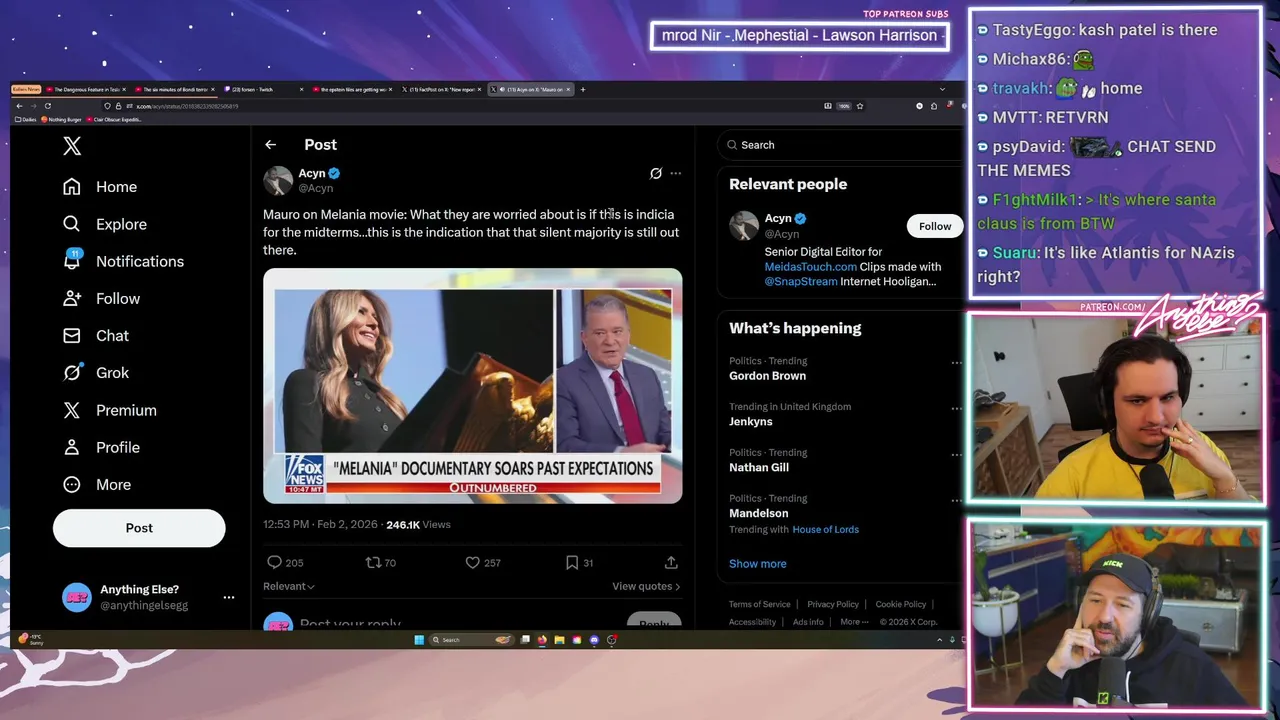Click the large Post button in sidebar
This screenshot has height=720, width=1280.
click(x=139, y=528)
